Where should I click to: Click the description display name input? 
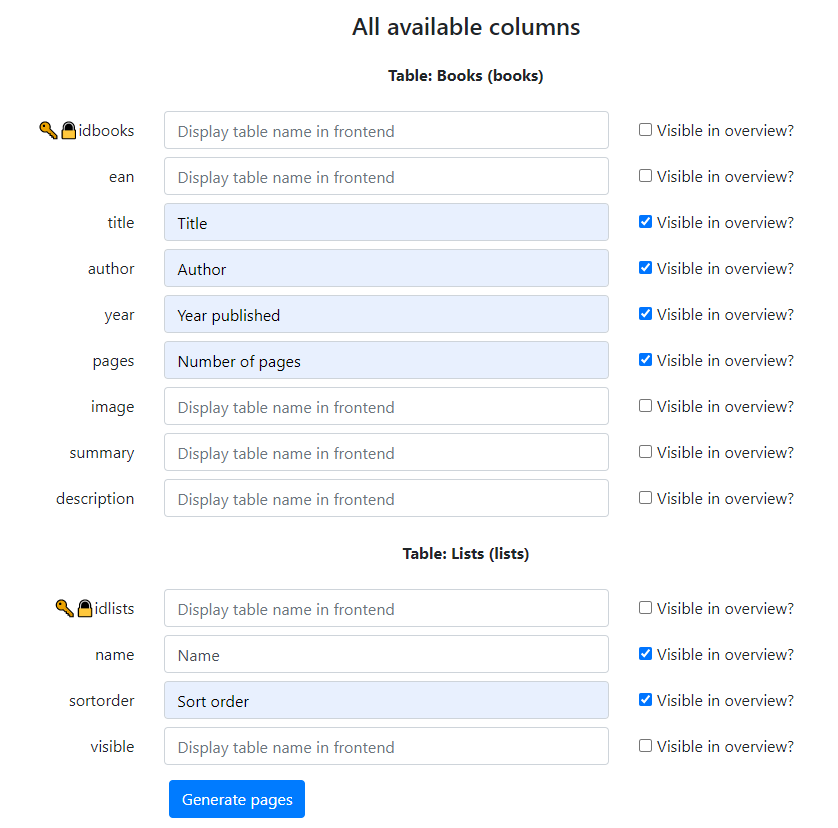click(x=386, y=498)
